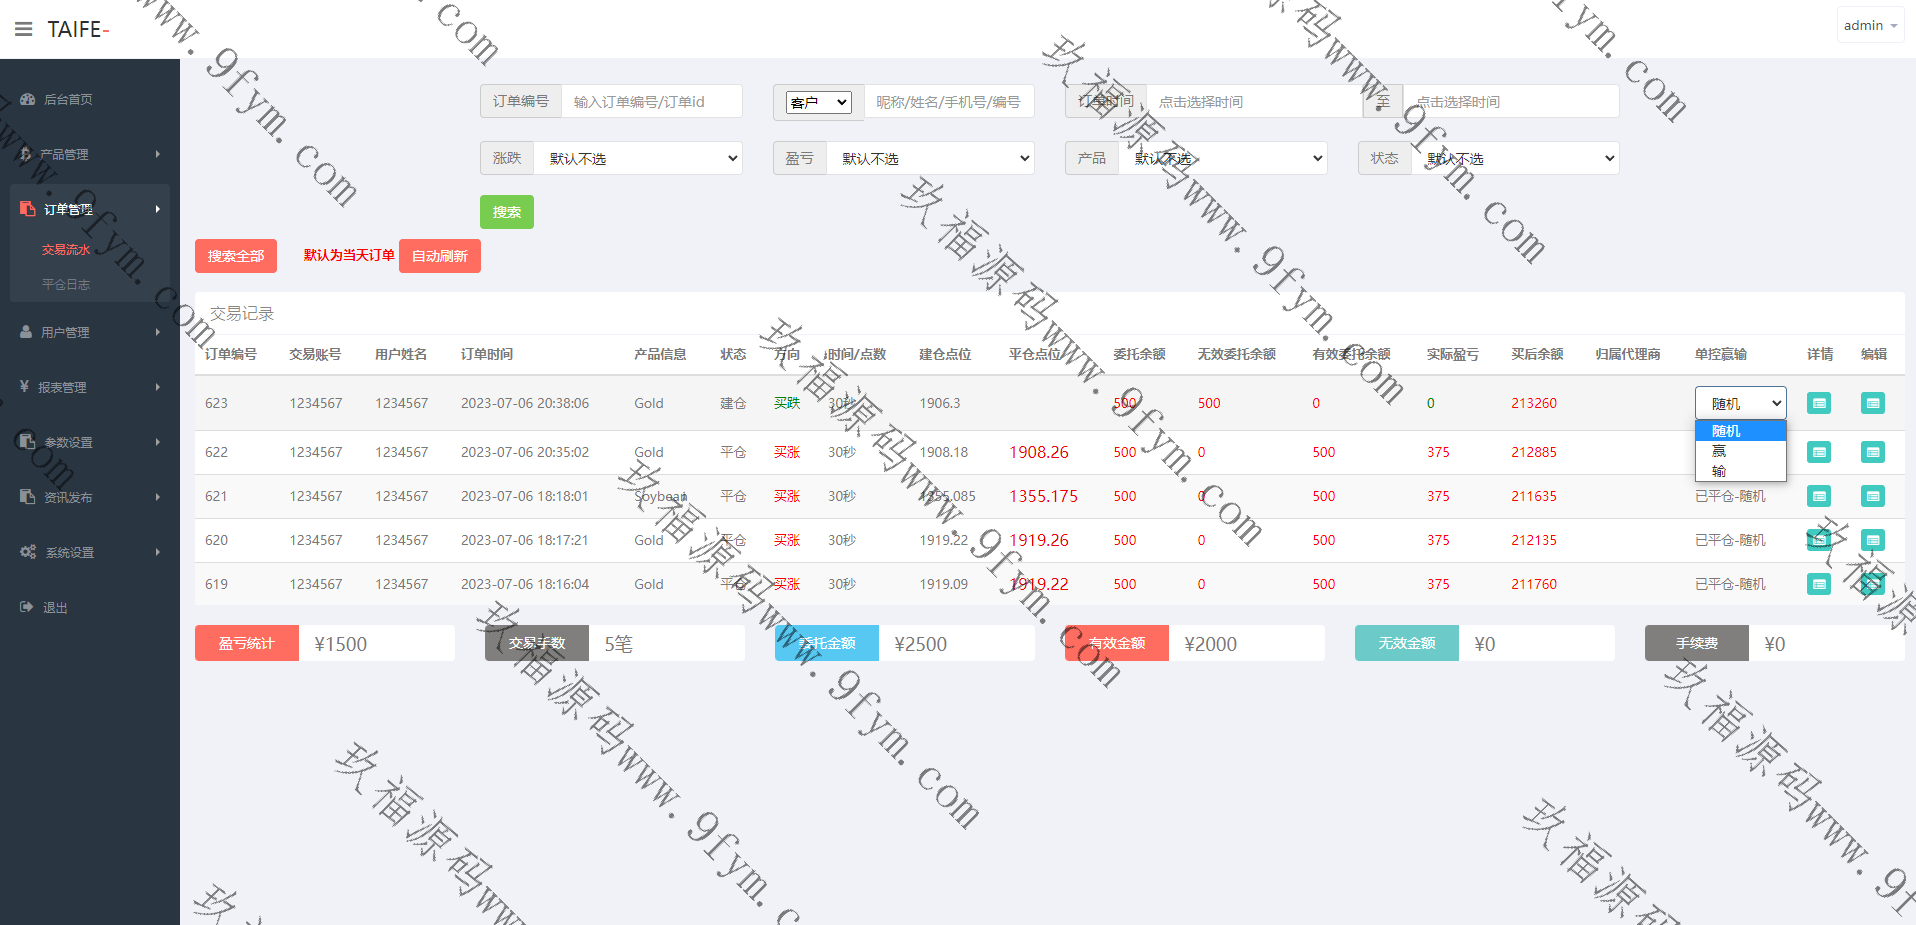Expand 用户管理 in the sidebar

coord(90,332)
